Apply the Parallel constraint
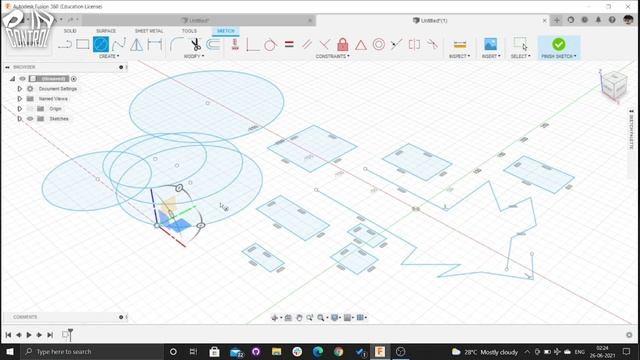 pyautogui.click(x=307, y=44)
